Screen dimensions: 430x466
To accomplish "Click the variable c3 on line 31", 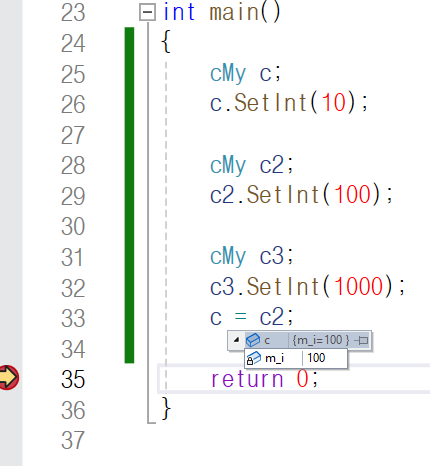I will pyautogui.click(x=272, y=257).
